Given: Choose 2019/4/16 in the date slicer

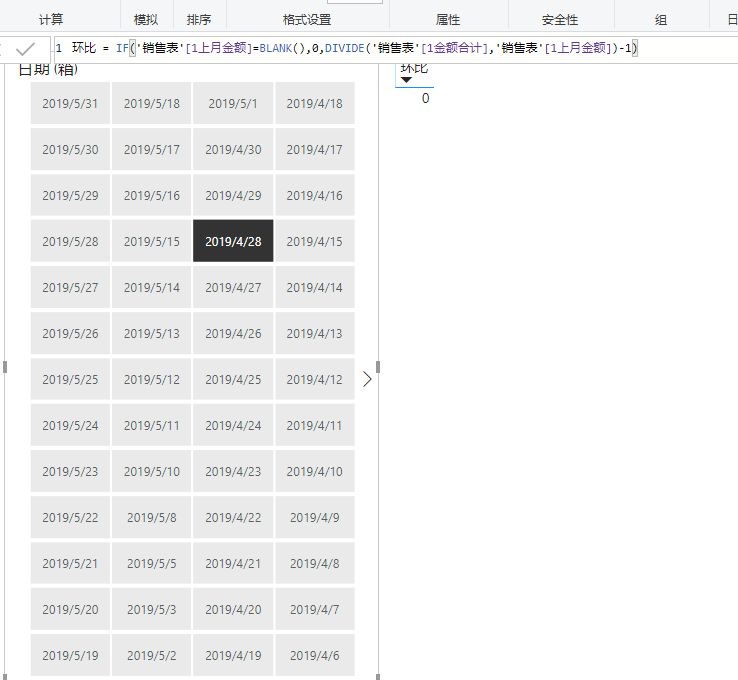Looking at the screenshot, I should [x=315, y=195].
